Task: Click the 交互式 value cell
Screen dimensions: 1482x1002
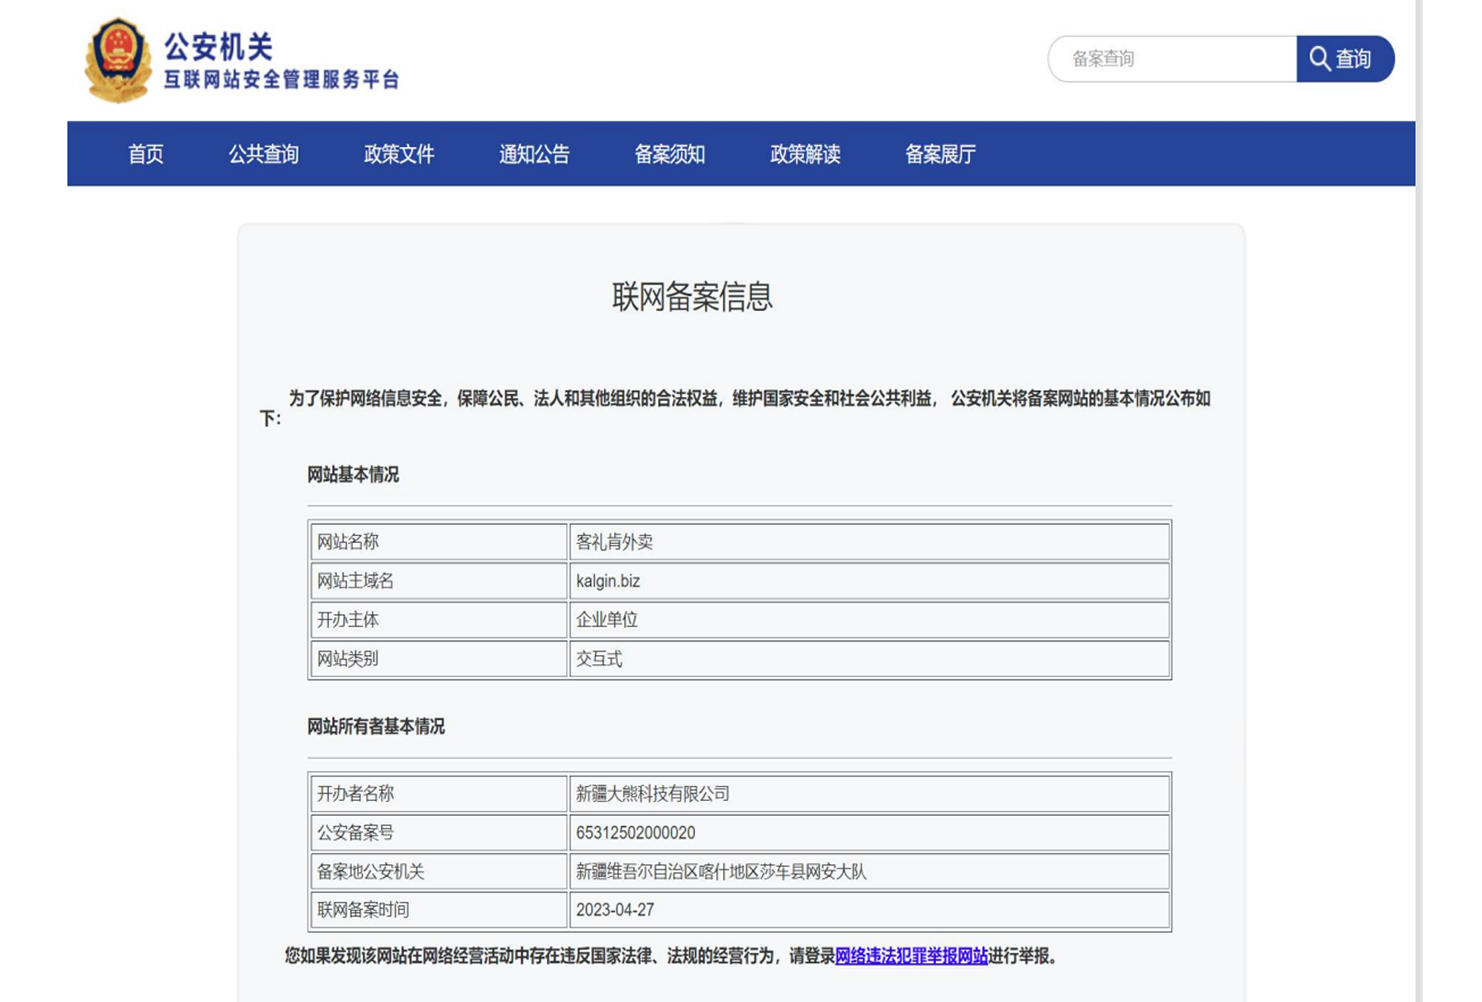Action: click(x=870, y=659)
